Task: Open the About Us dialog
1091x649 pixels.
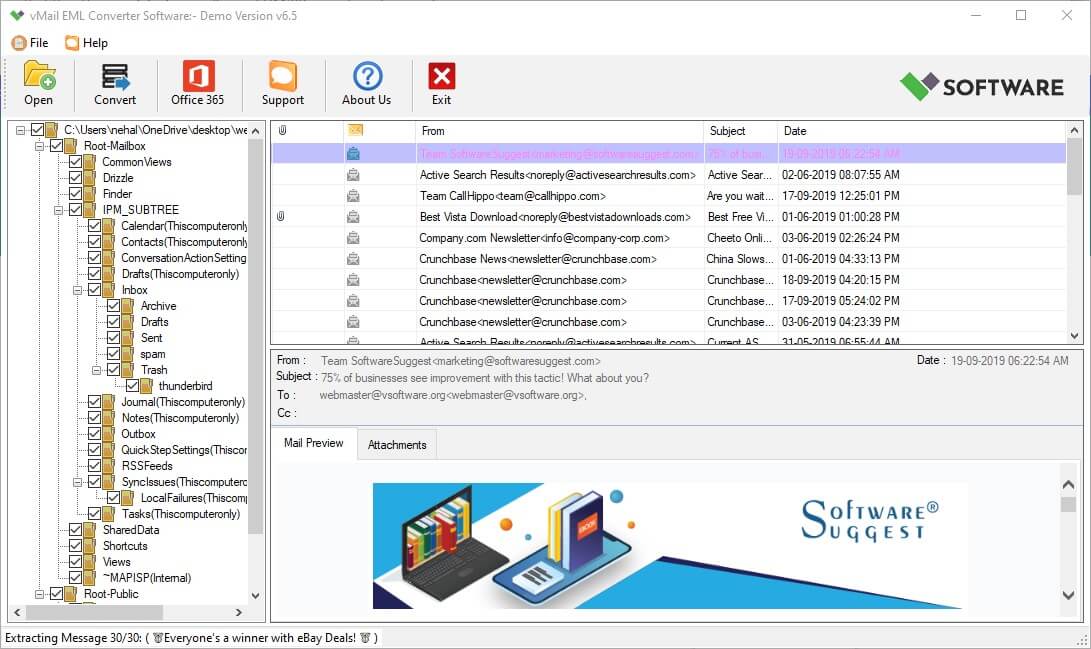Action: [365, 84]
